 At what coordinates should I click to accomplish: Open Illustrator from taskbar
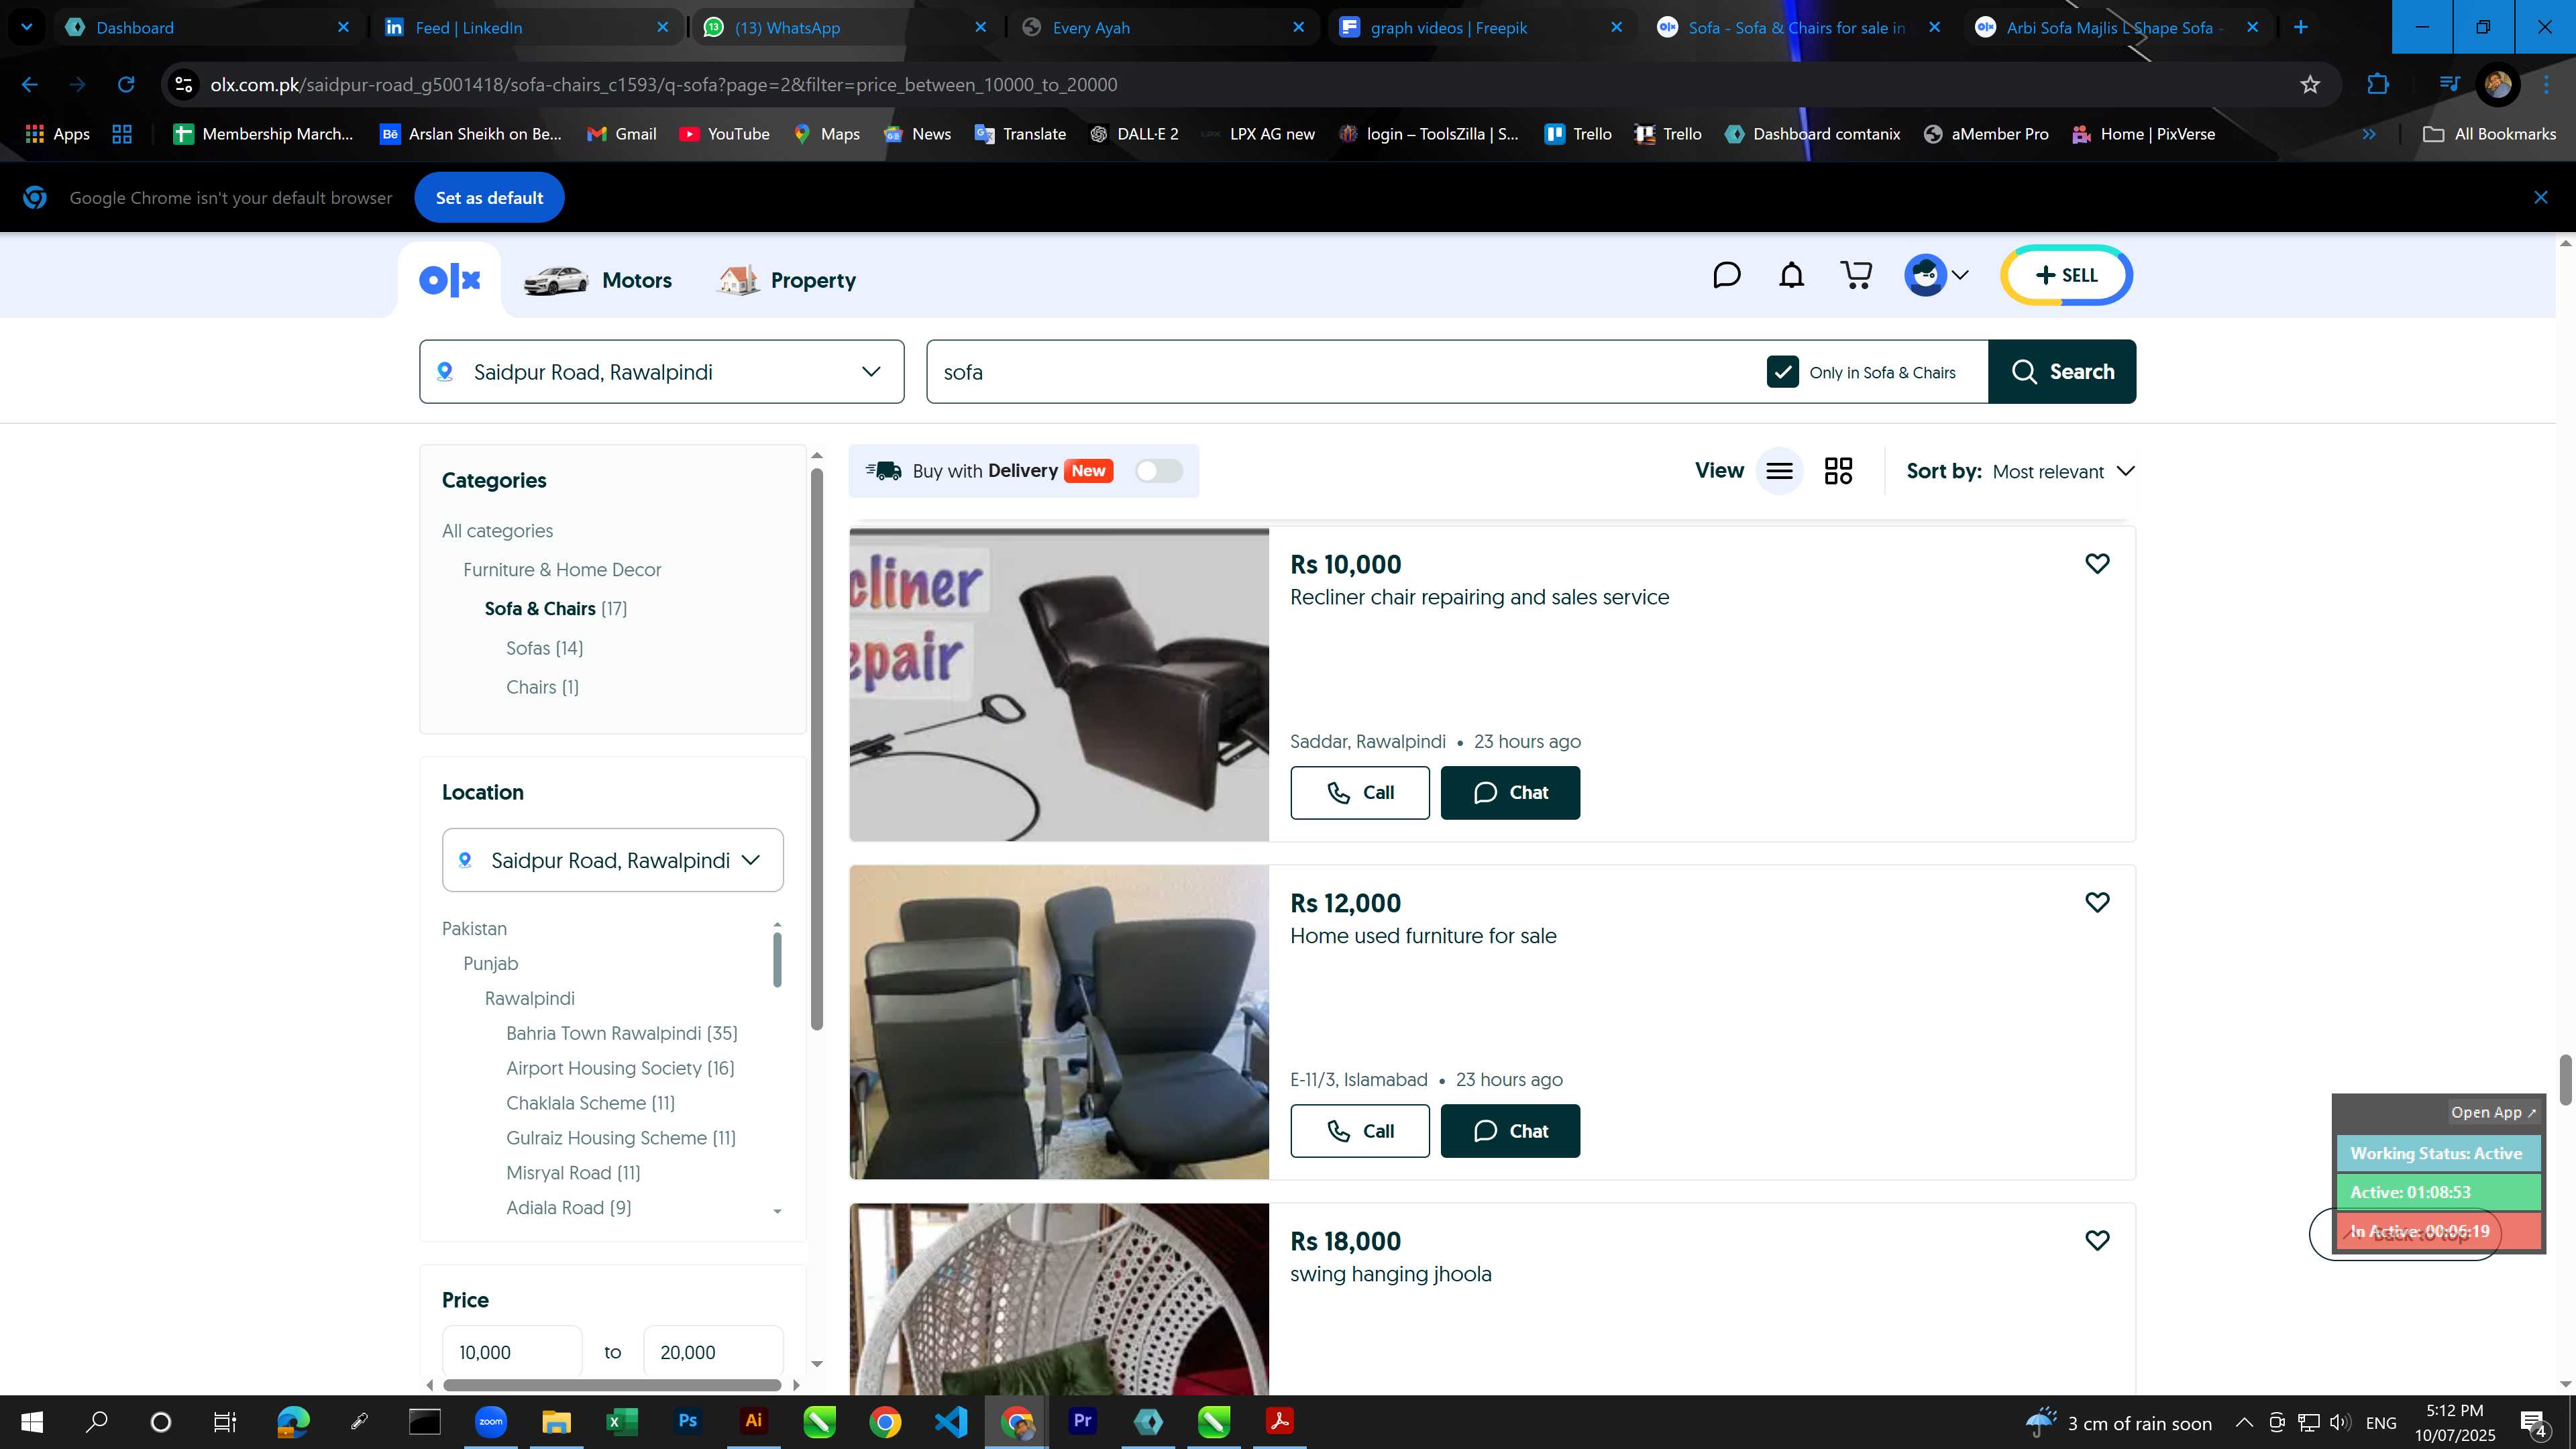click(754, 1421)
